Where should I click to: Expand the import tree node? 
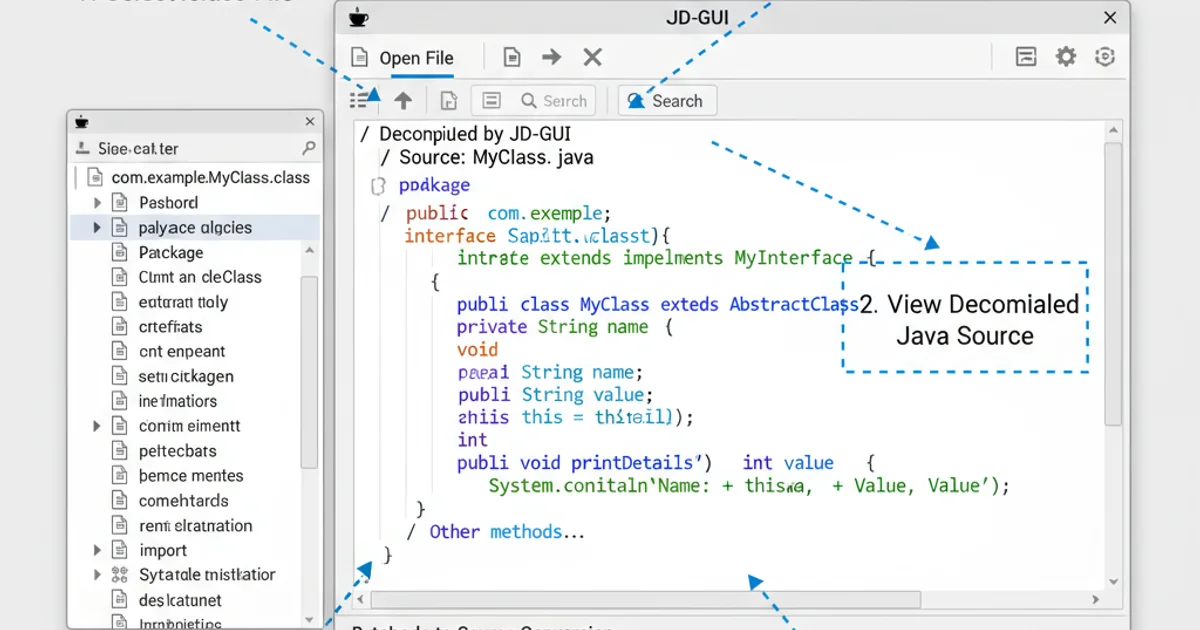click(97, 550)
